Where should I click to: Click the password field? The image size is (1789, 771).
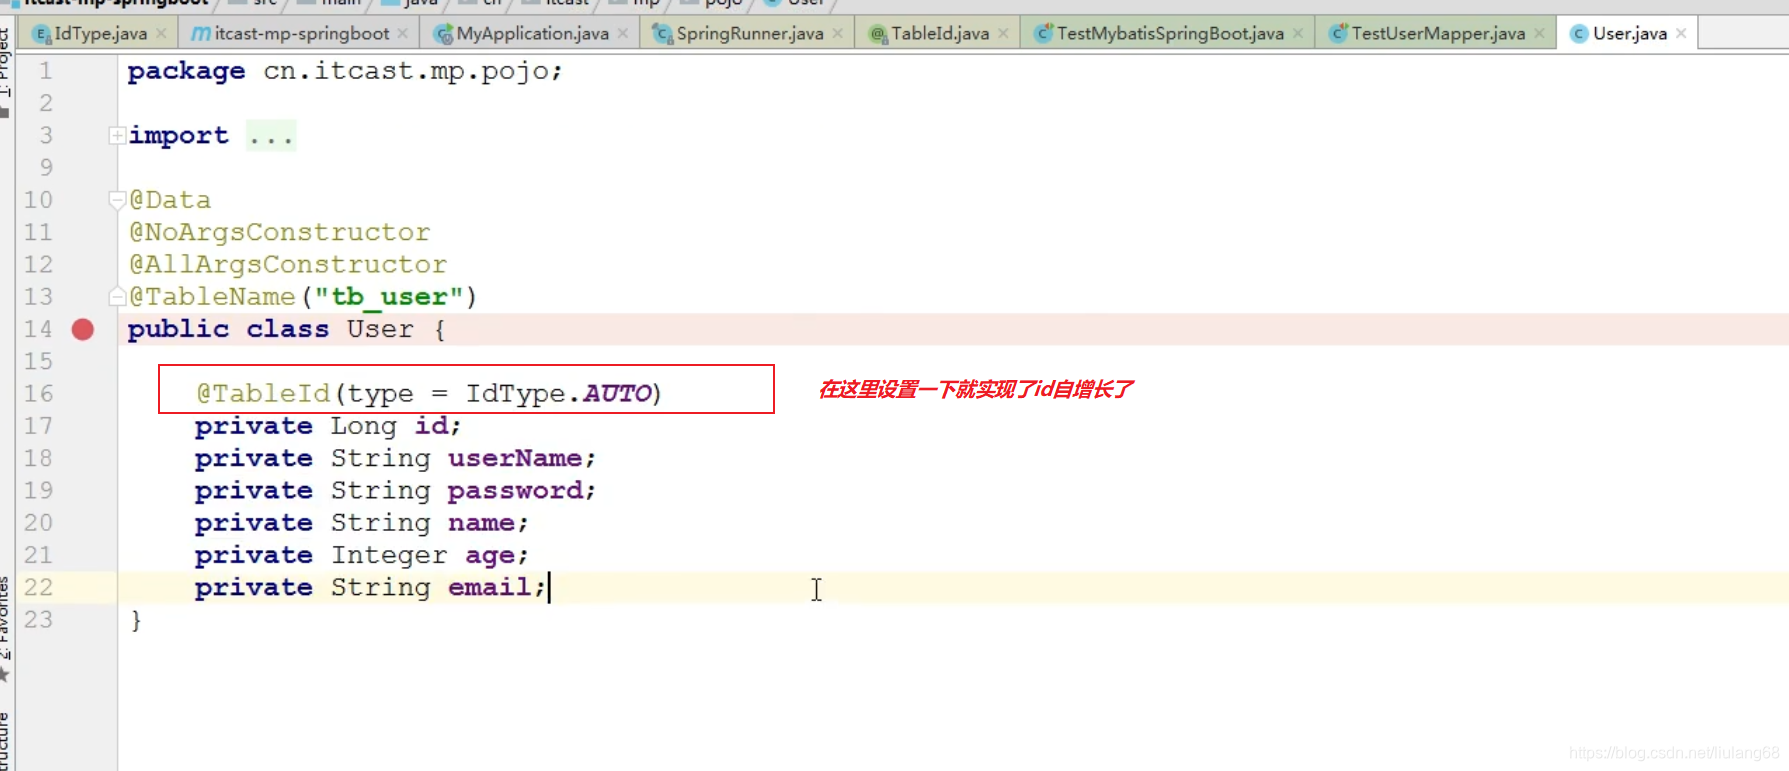click(x=515, y=490)
